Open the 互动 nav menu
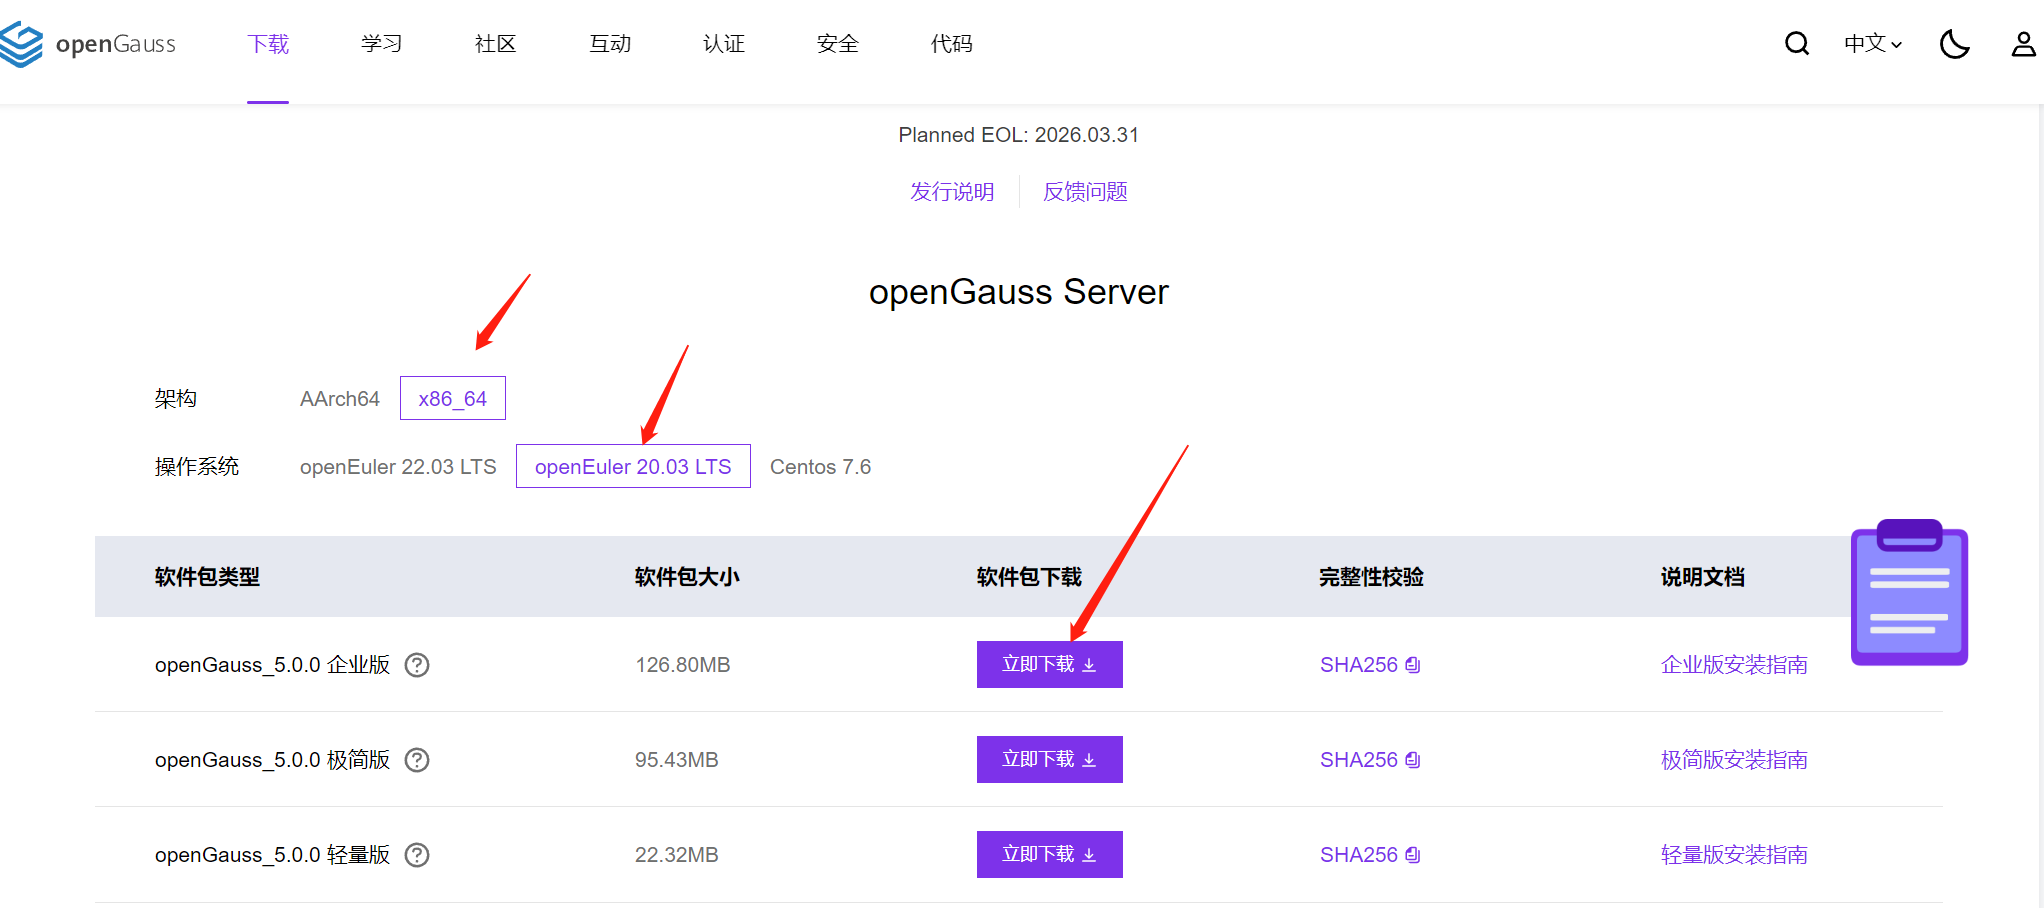Image resolution: width=2044 pixels, height=908 pixels. tap(610, 44)
